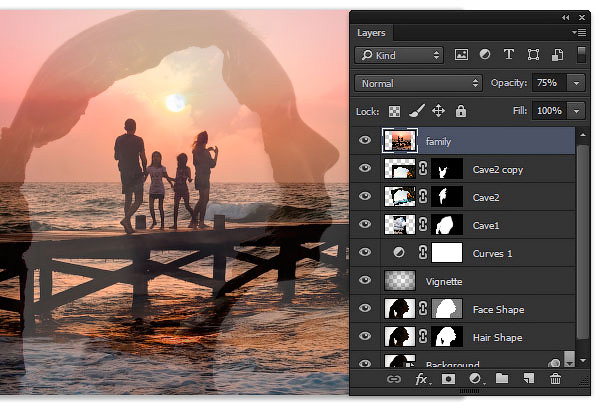This screenshot has width=600, height=408.
Task: Filter for smart objects icon
Action: point(557,55)
